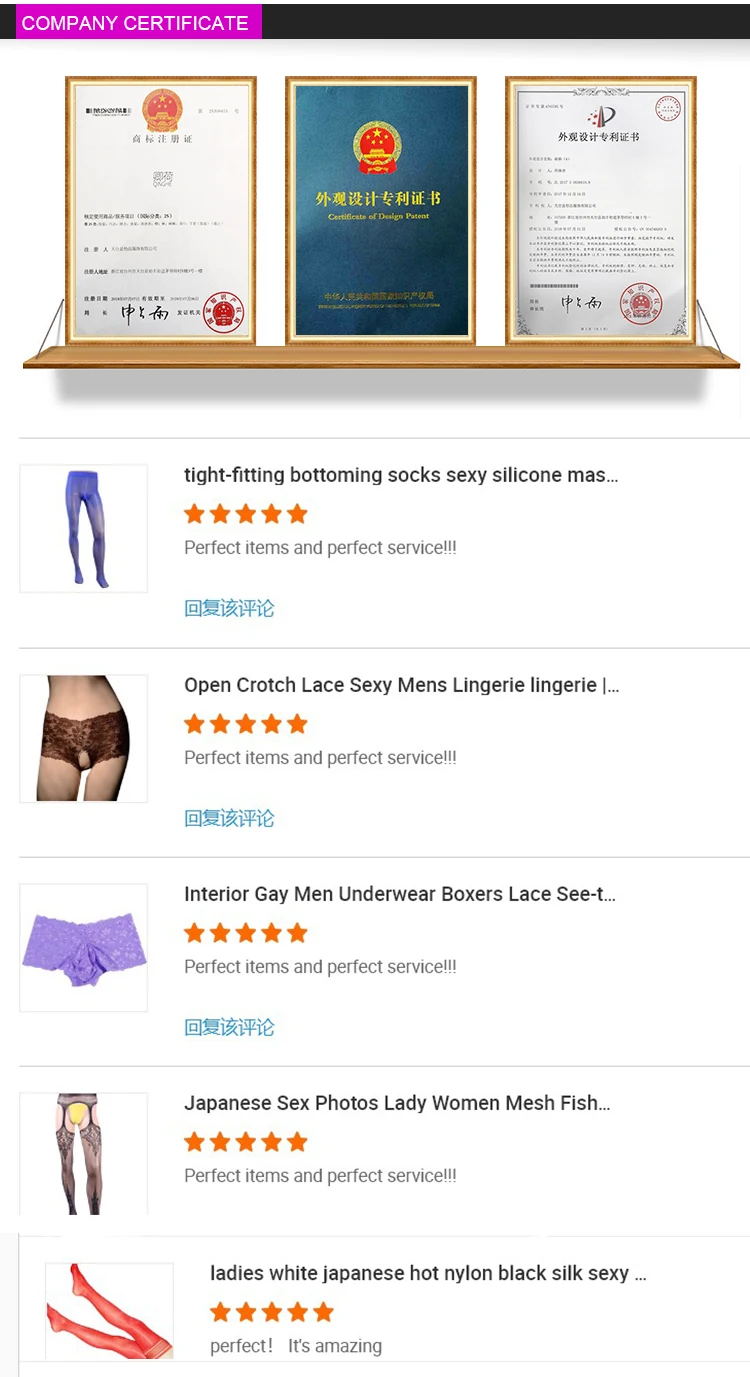Click the purple lace boxers thumbnail
This screenshot has height=1377, width=750.
[x=84, y=947]
